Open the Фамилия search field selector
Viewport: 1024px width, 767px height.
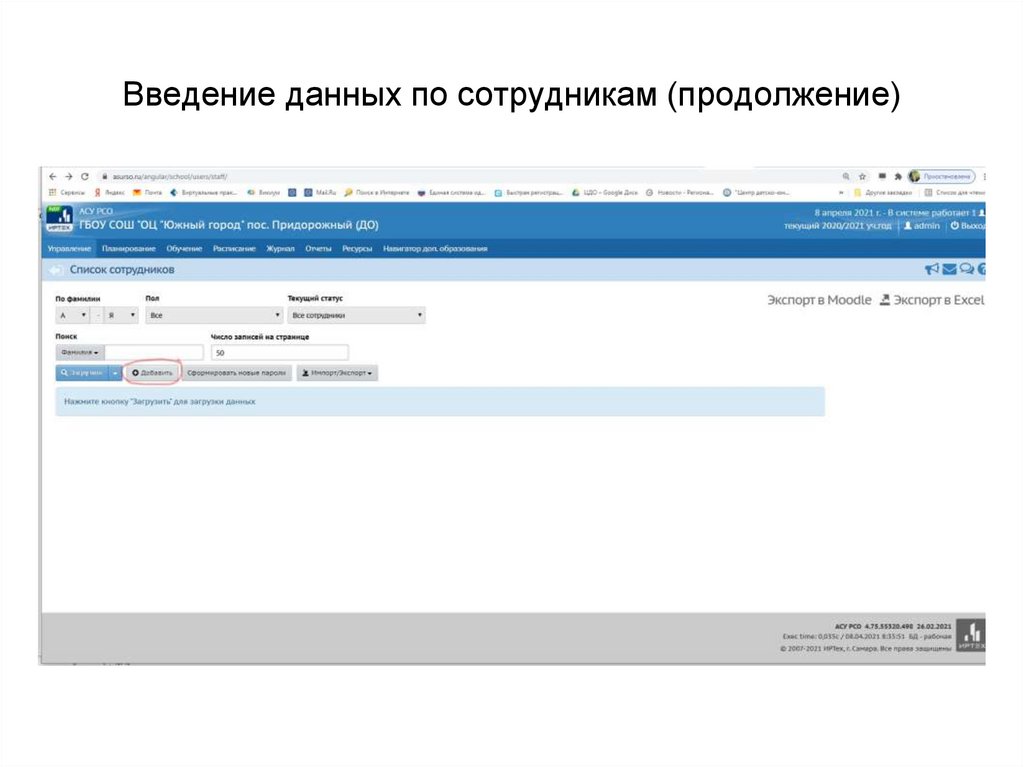pos(79,351)
